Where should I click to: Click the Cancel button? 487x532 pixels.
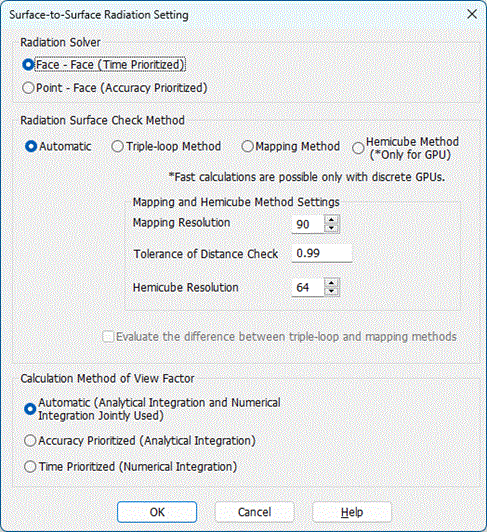(x=255, y=512)
